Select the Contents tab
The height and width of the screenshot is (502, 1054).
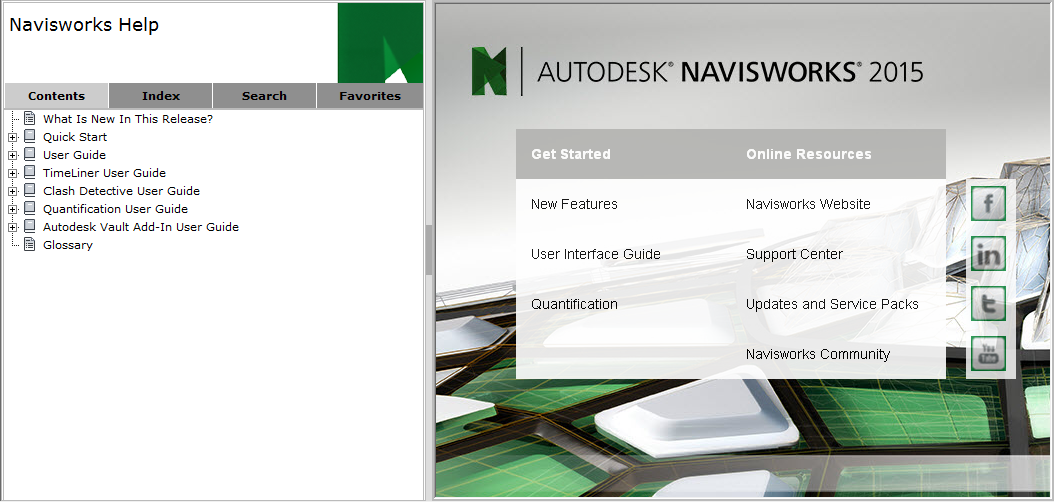pyautogui.click(x=56, y=96)
